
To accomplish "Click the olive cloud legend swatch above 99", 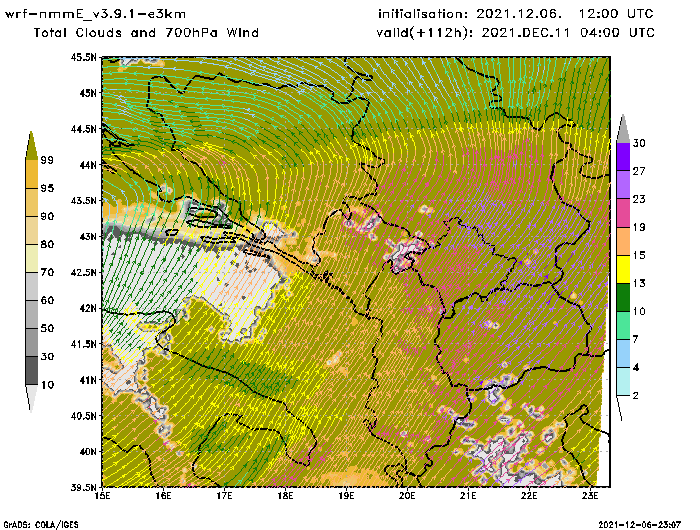I will click(31, 147).
